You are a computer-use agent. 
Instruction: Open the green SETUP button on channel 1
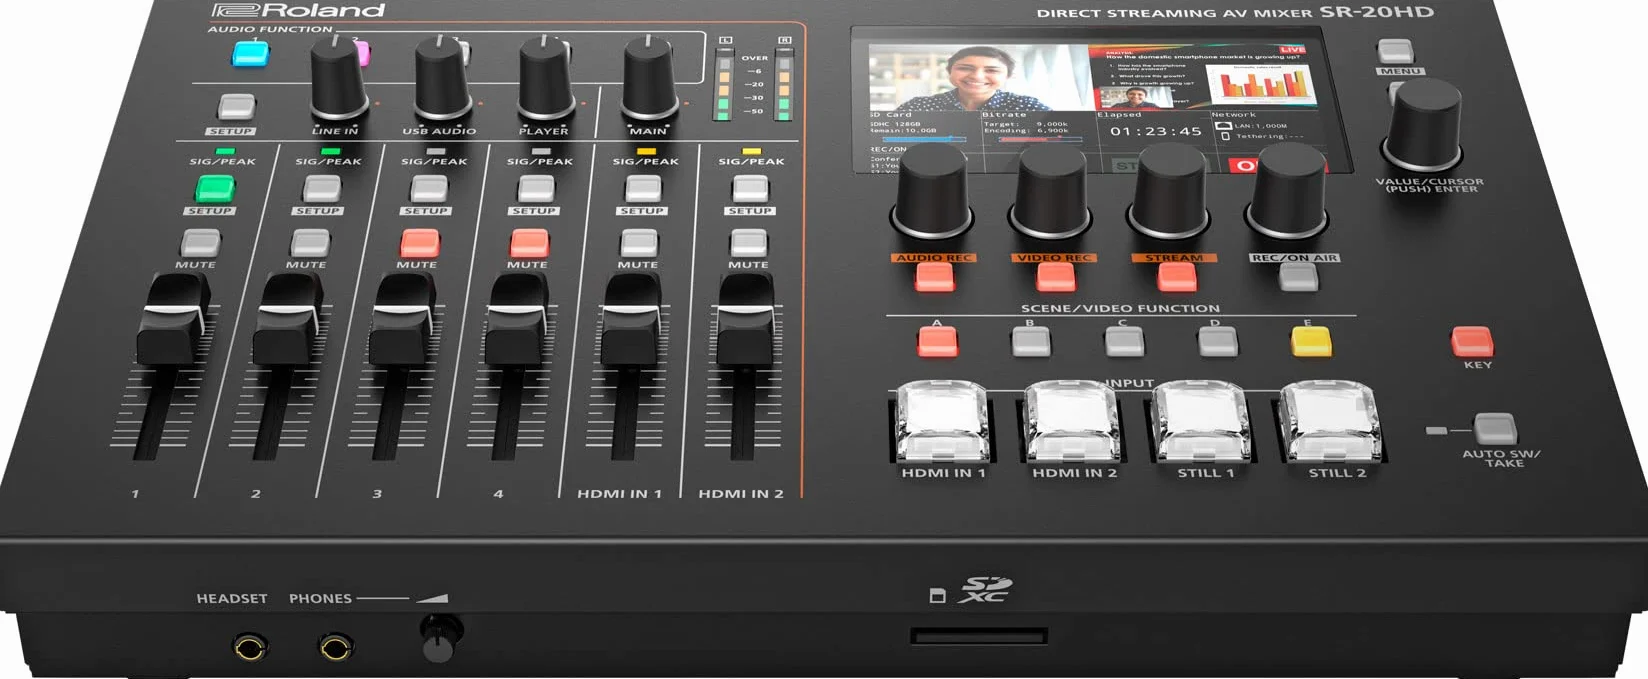coord(214,188)
